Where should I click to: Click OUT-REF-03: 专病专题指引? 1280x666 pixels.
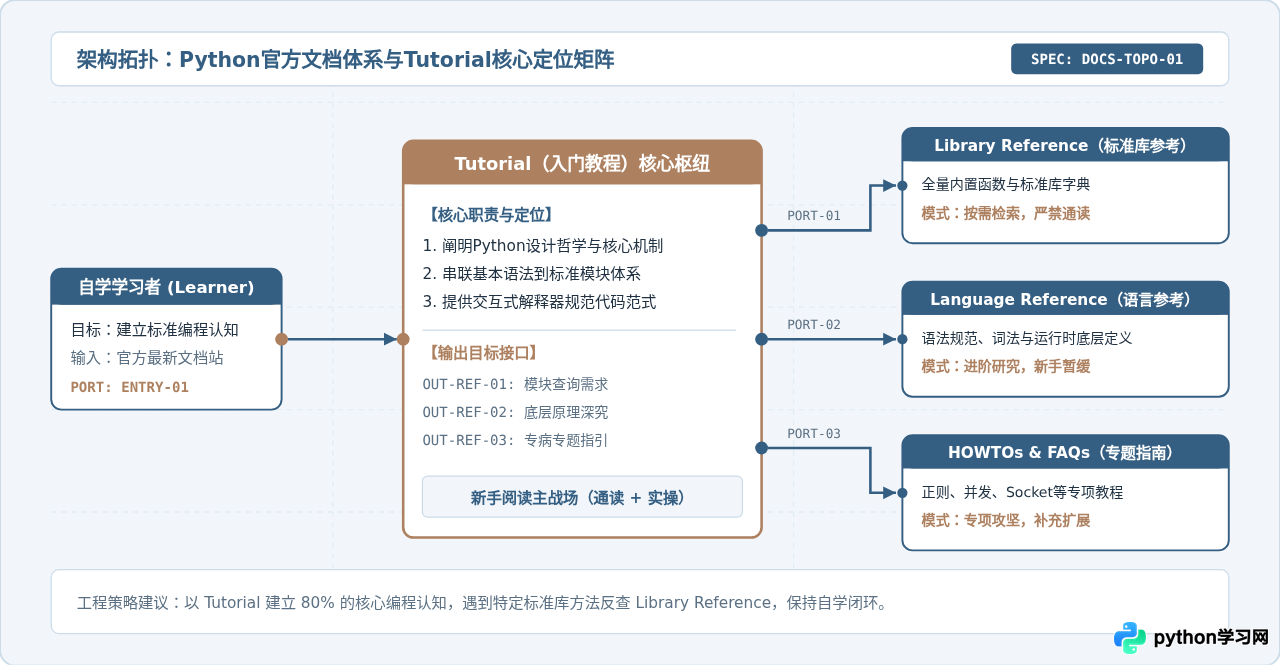515,440
